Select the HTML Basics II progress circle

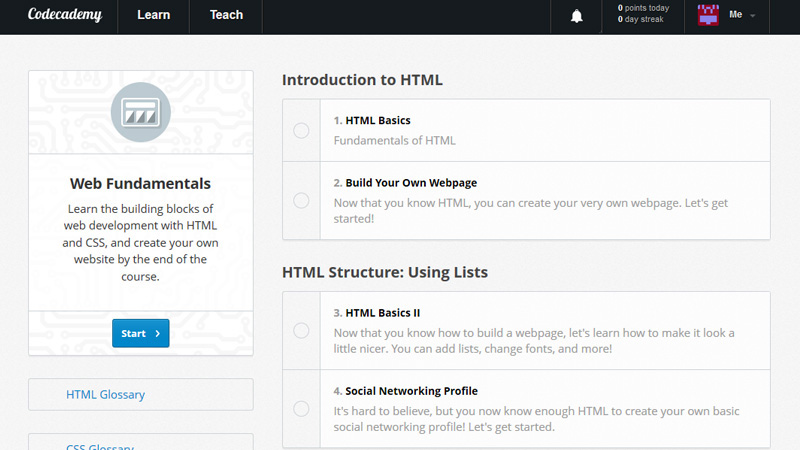tap(301, 331)
